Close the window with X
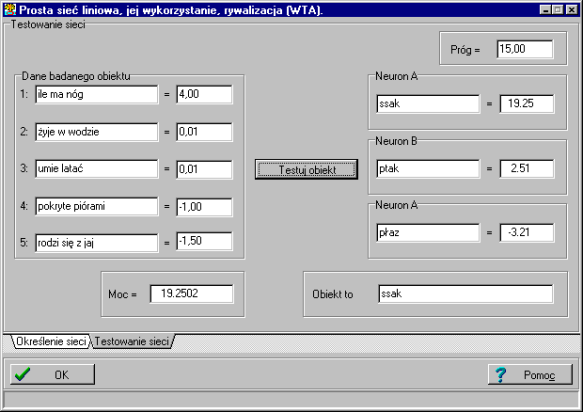This screenshot has width=583, height=412. pos(572,10)
